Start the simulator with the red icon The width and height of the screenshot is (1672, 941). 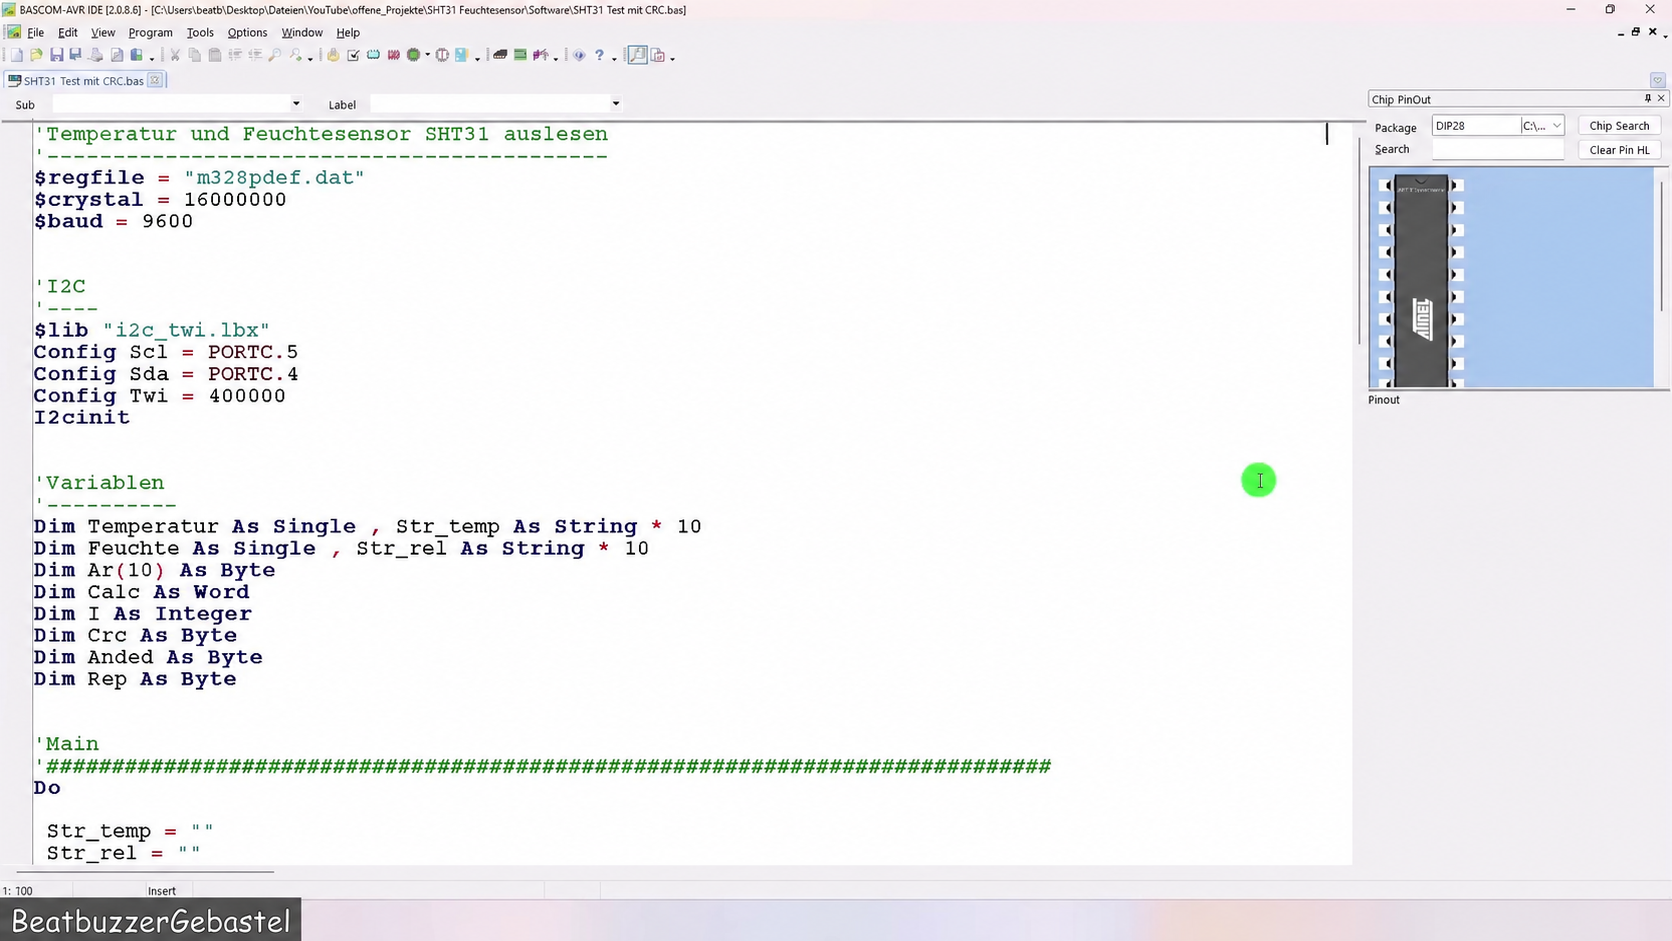(x=393, y=55)
